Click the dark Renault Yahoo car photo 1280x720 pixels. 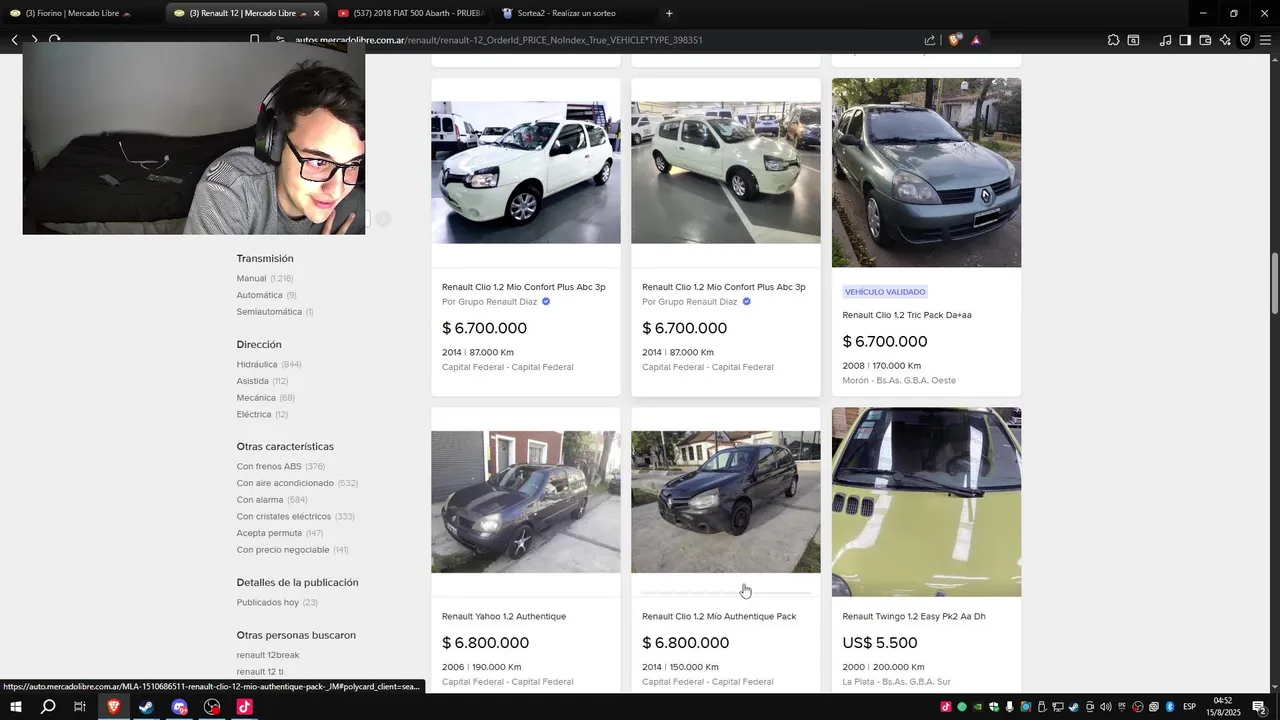click(525, 502)
